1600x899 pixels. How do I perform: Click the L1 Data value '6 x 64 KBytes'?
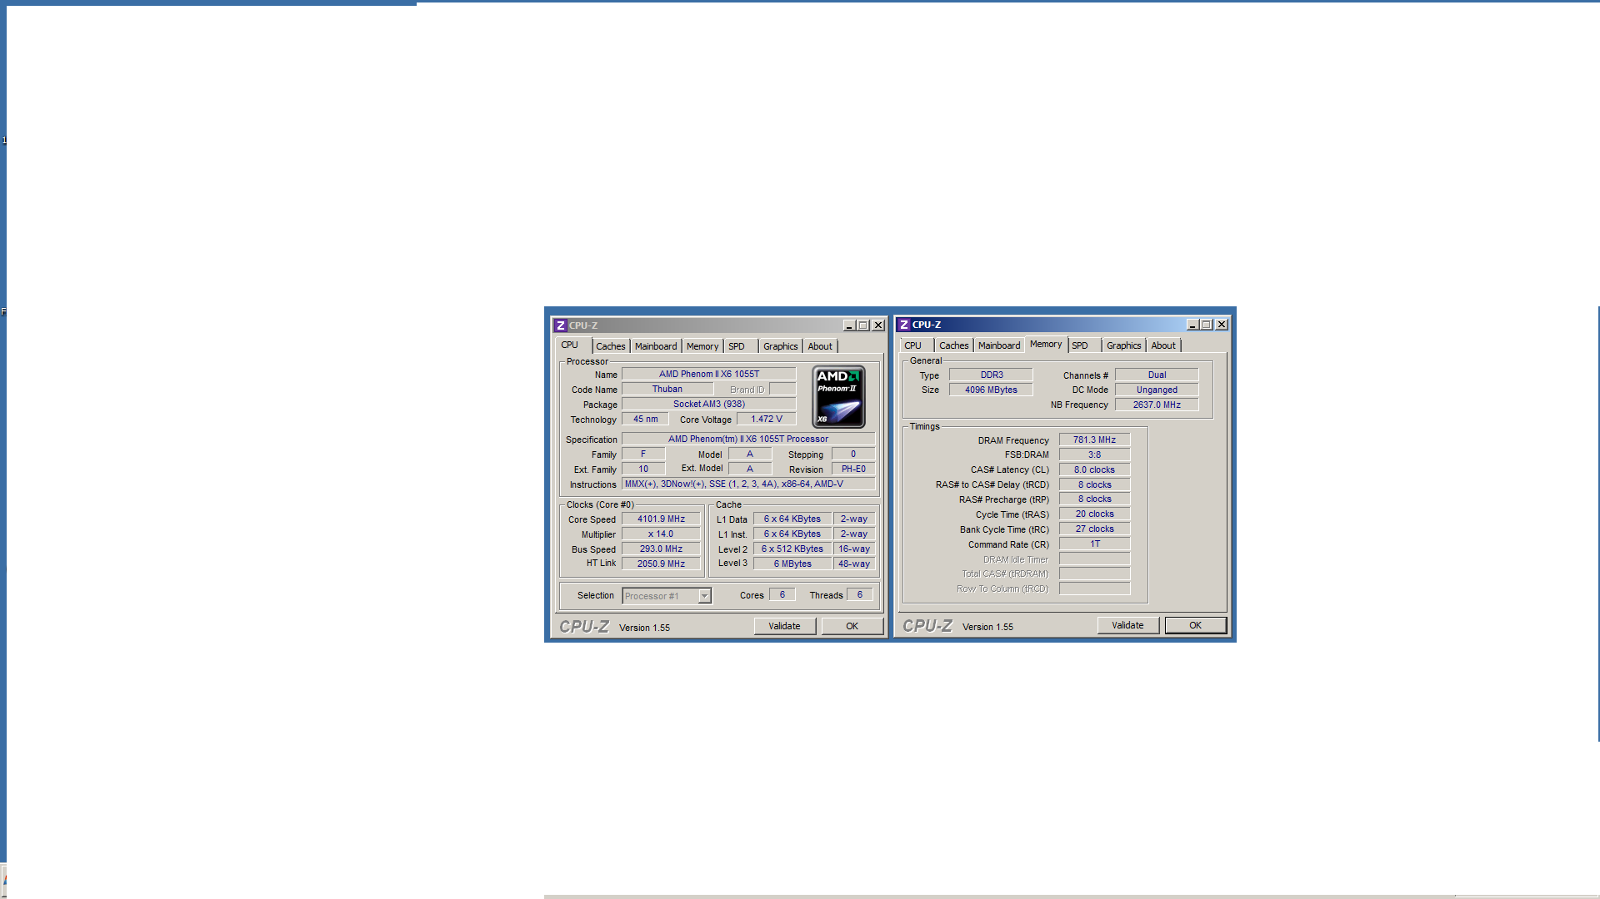click(x=792, y=519)
